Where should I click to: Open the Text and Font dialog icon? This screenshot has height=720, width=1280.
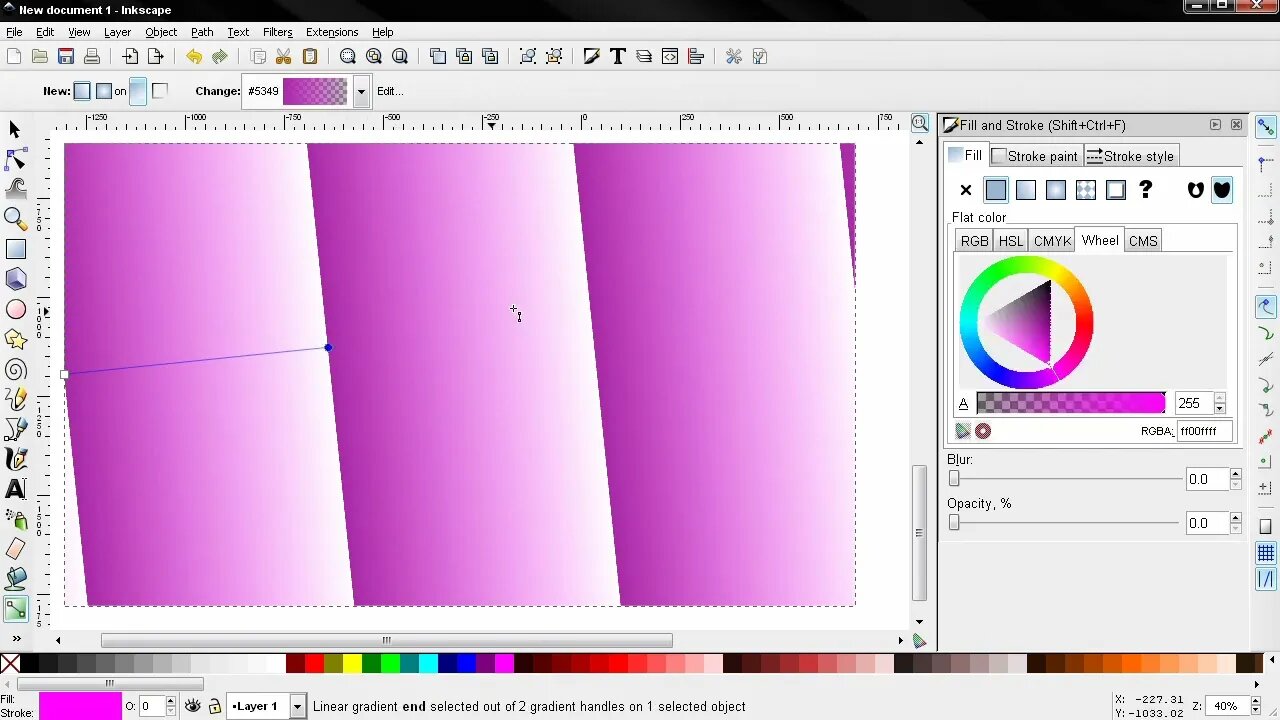tap(618, 56)
